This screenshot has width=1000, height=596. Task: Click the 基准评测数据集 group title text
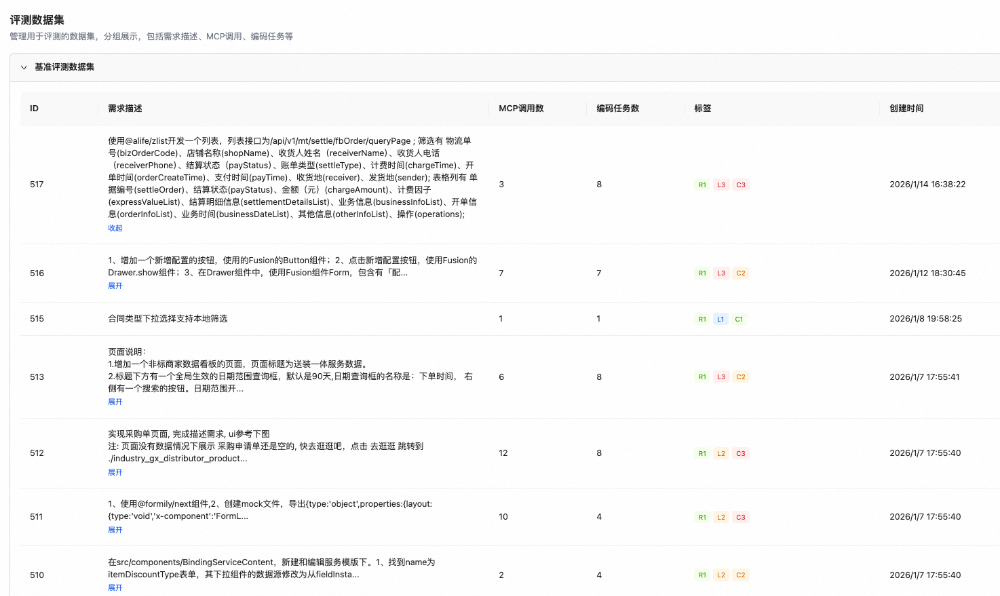pos(64,67)
